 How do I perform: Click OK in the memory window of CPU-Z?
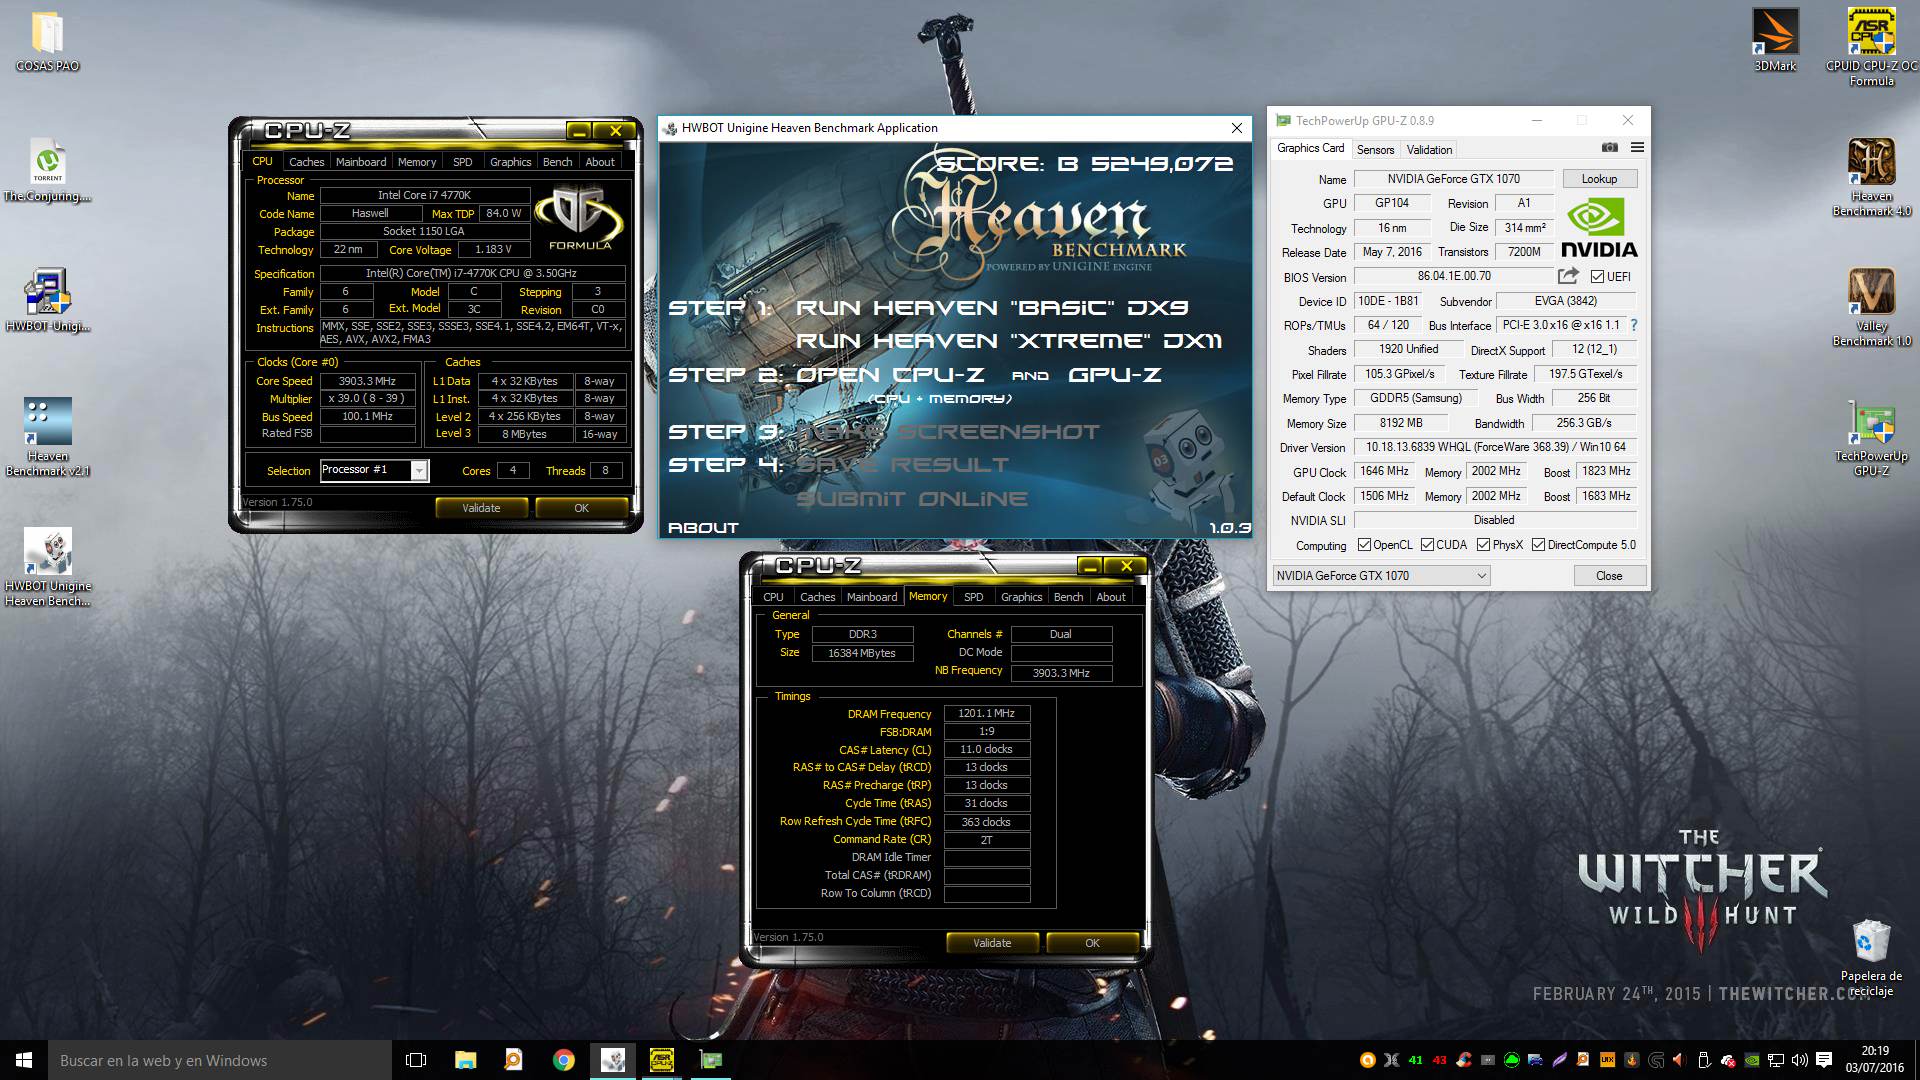pyautogui.click(x=1092, y=942)
